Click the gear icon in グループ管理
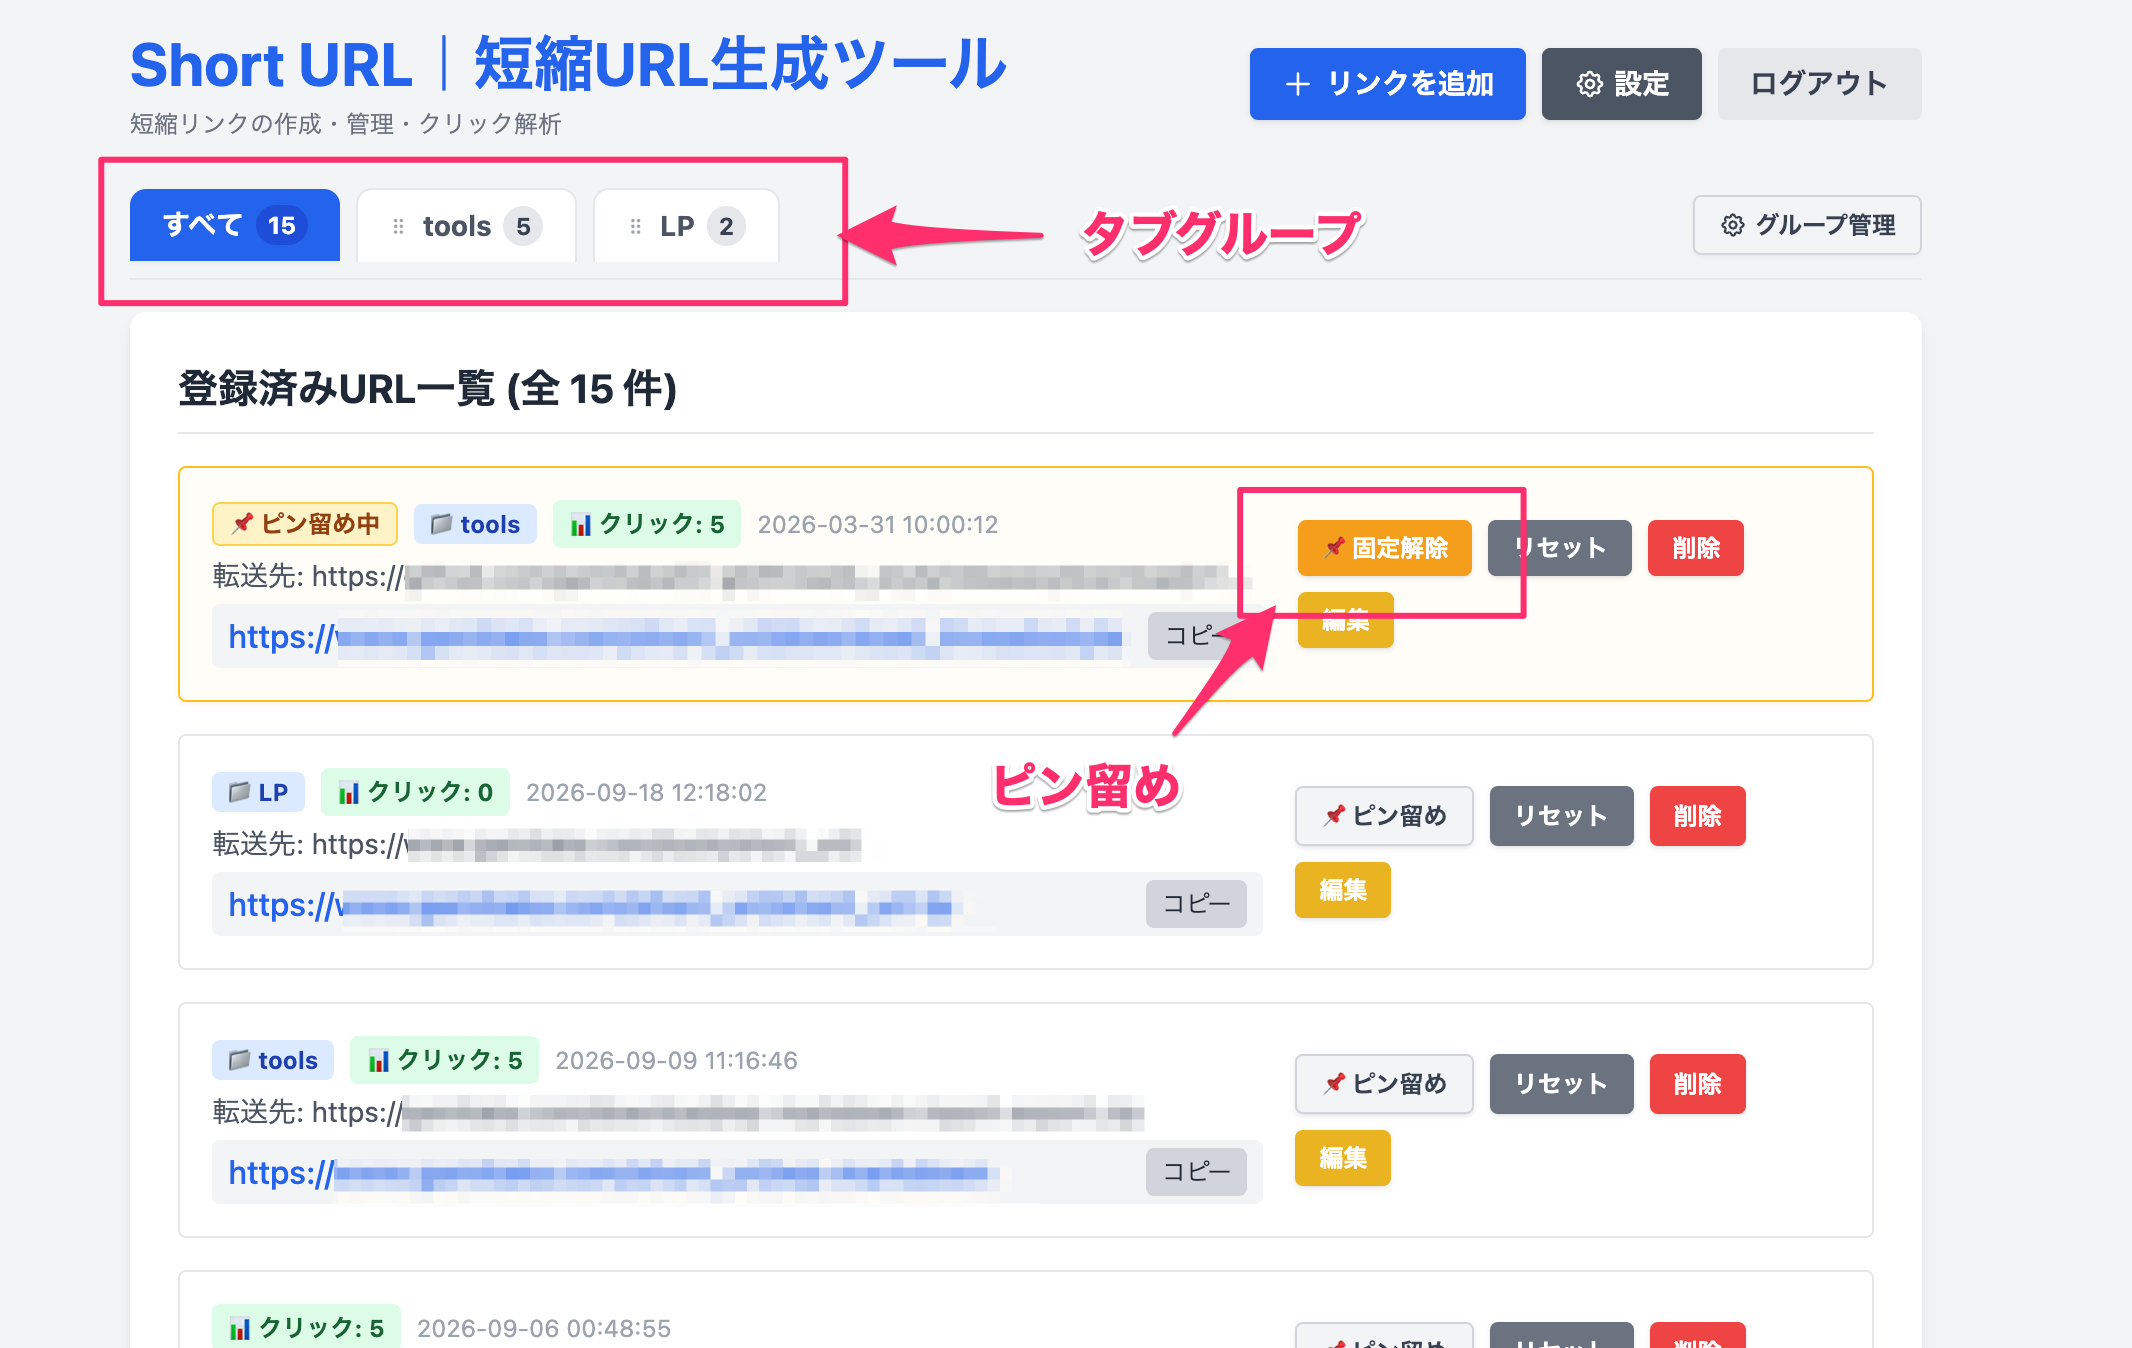The width and height of the screenshot is (2132, 1348). [x=1733, y=225]
